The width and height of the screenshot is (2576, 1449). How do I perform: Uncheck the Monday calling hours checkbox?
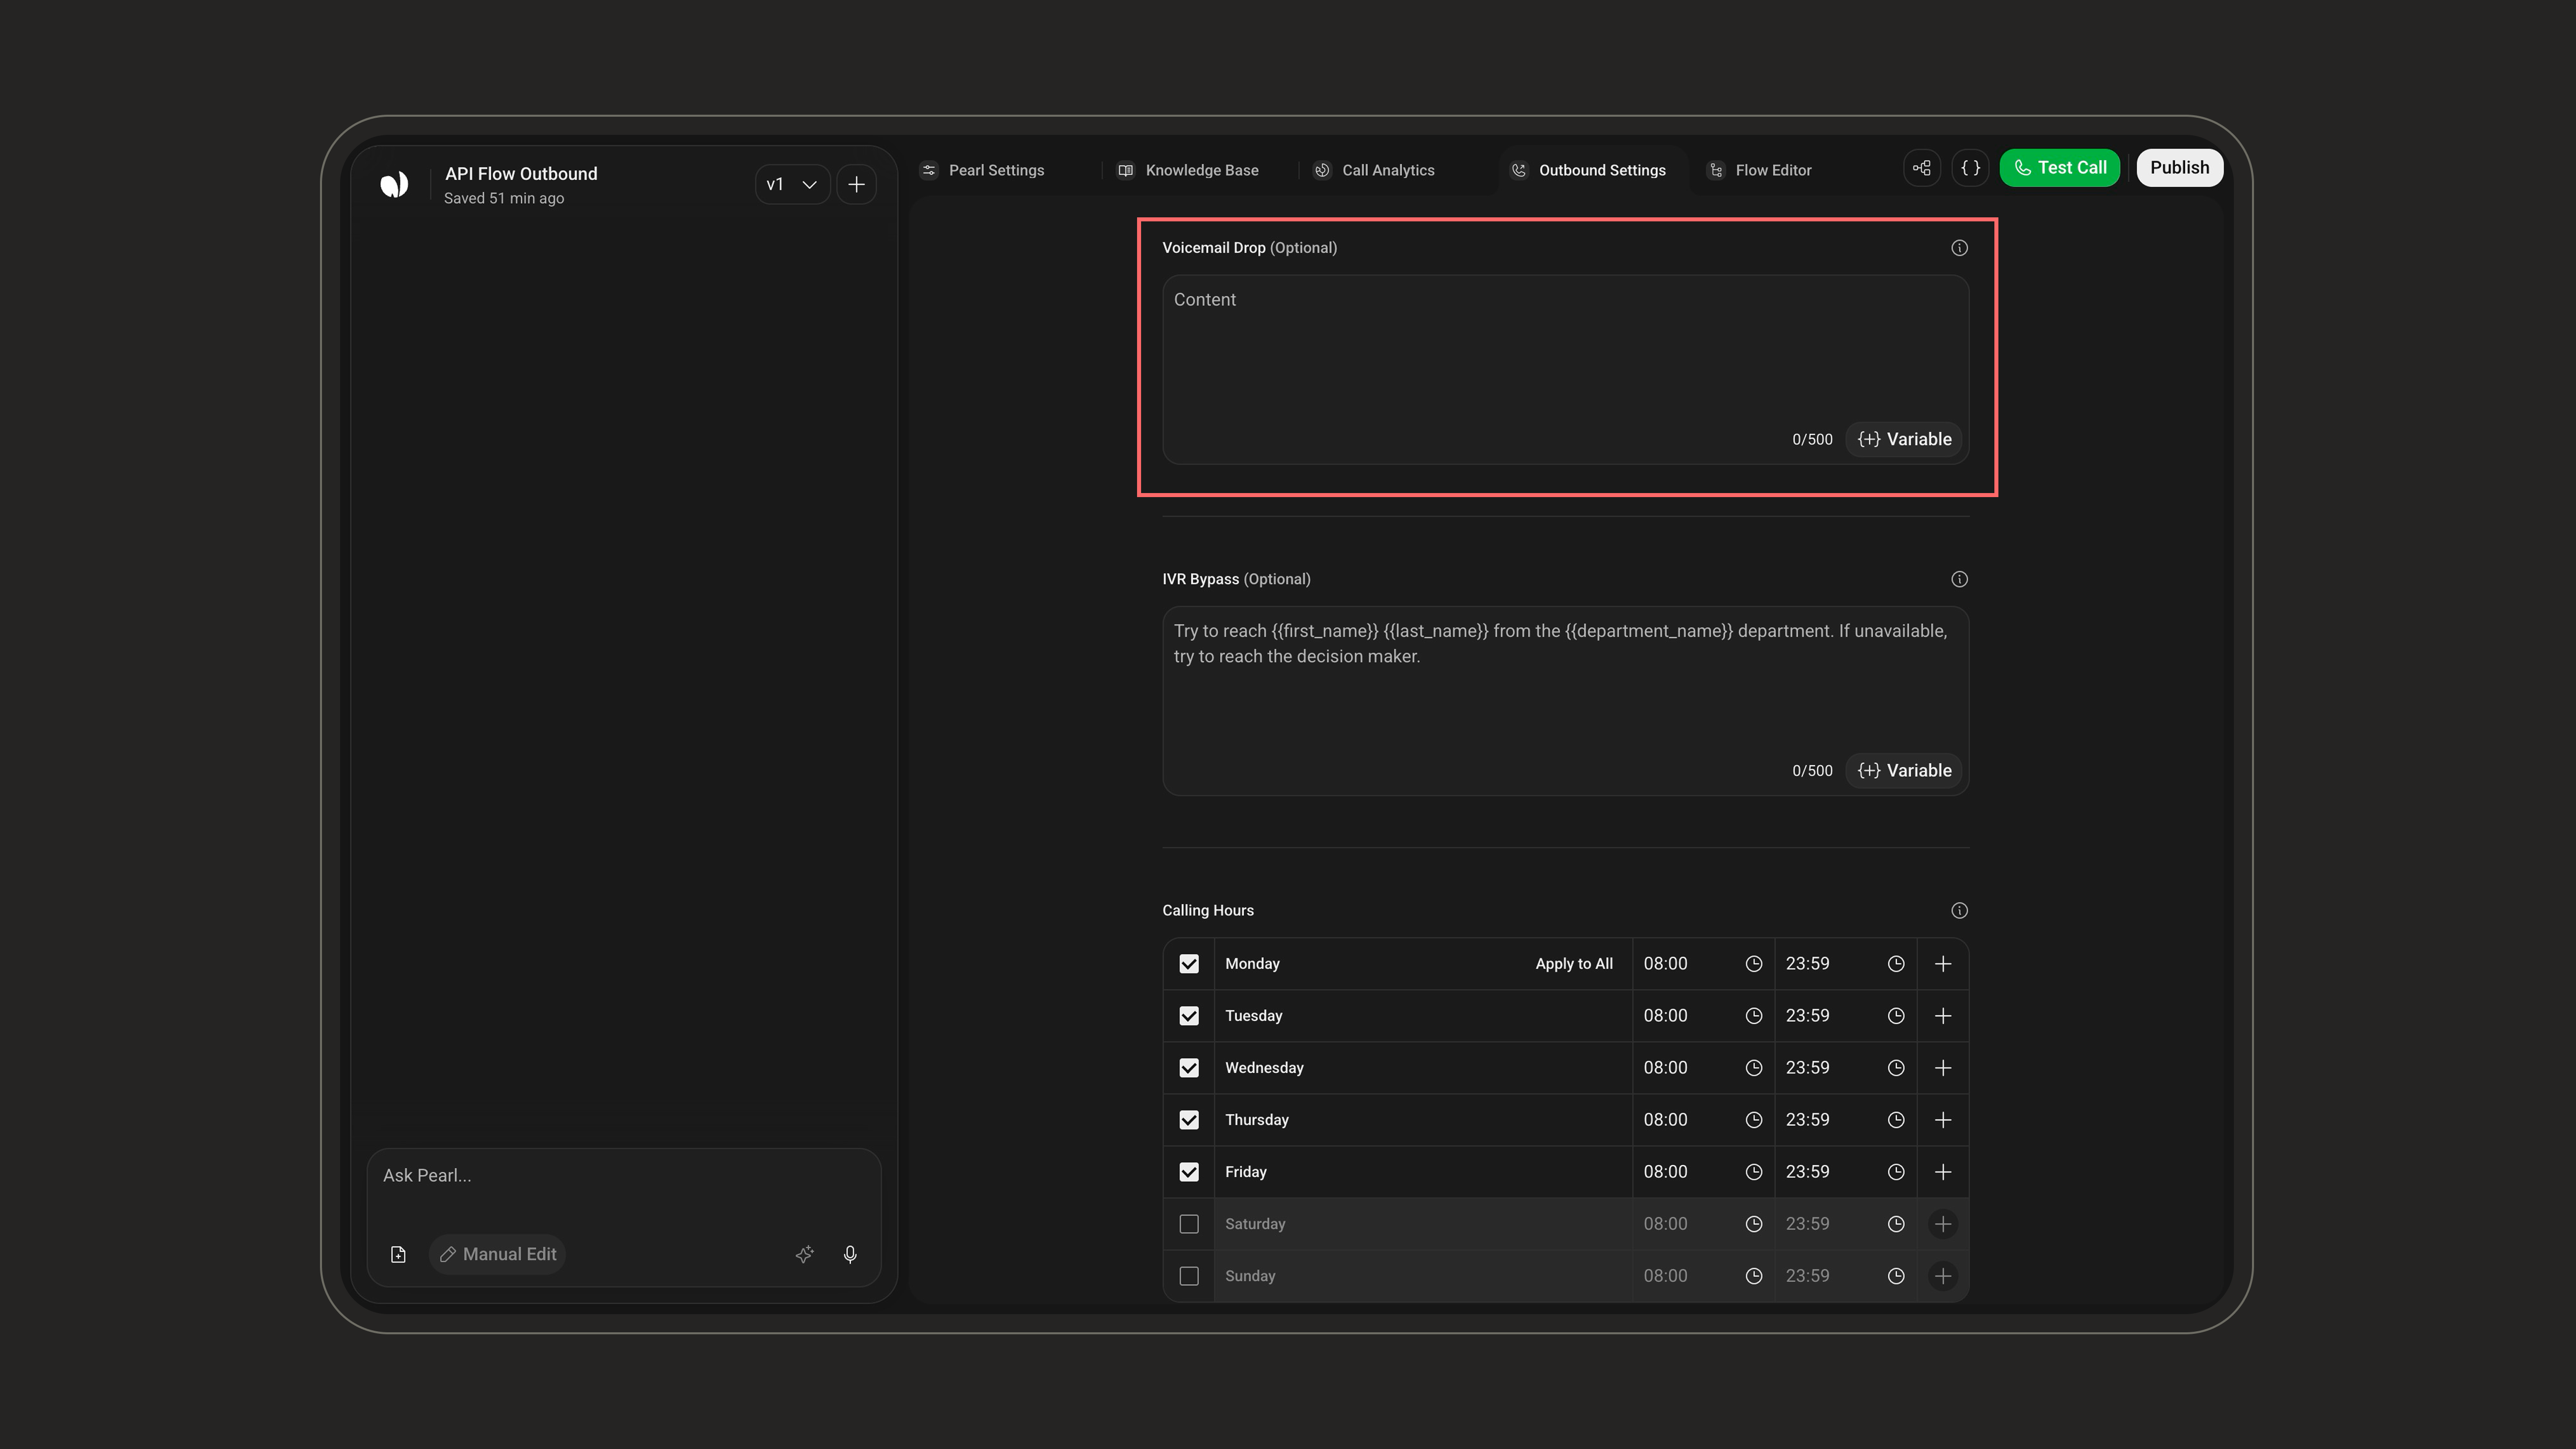click(1189, 964)
